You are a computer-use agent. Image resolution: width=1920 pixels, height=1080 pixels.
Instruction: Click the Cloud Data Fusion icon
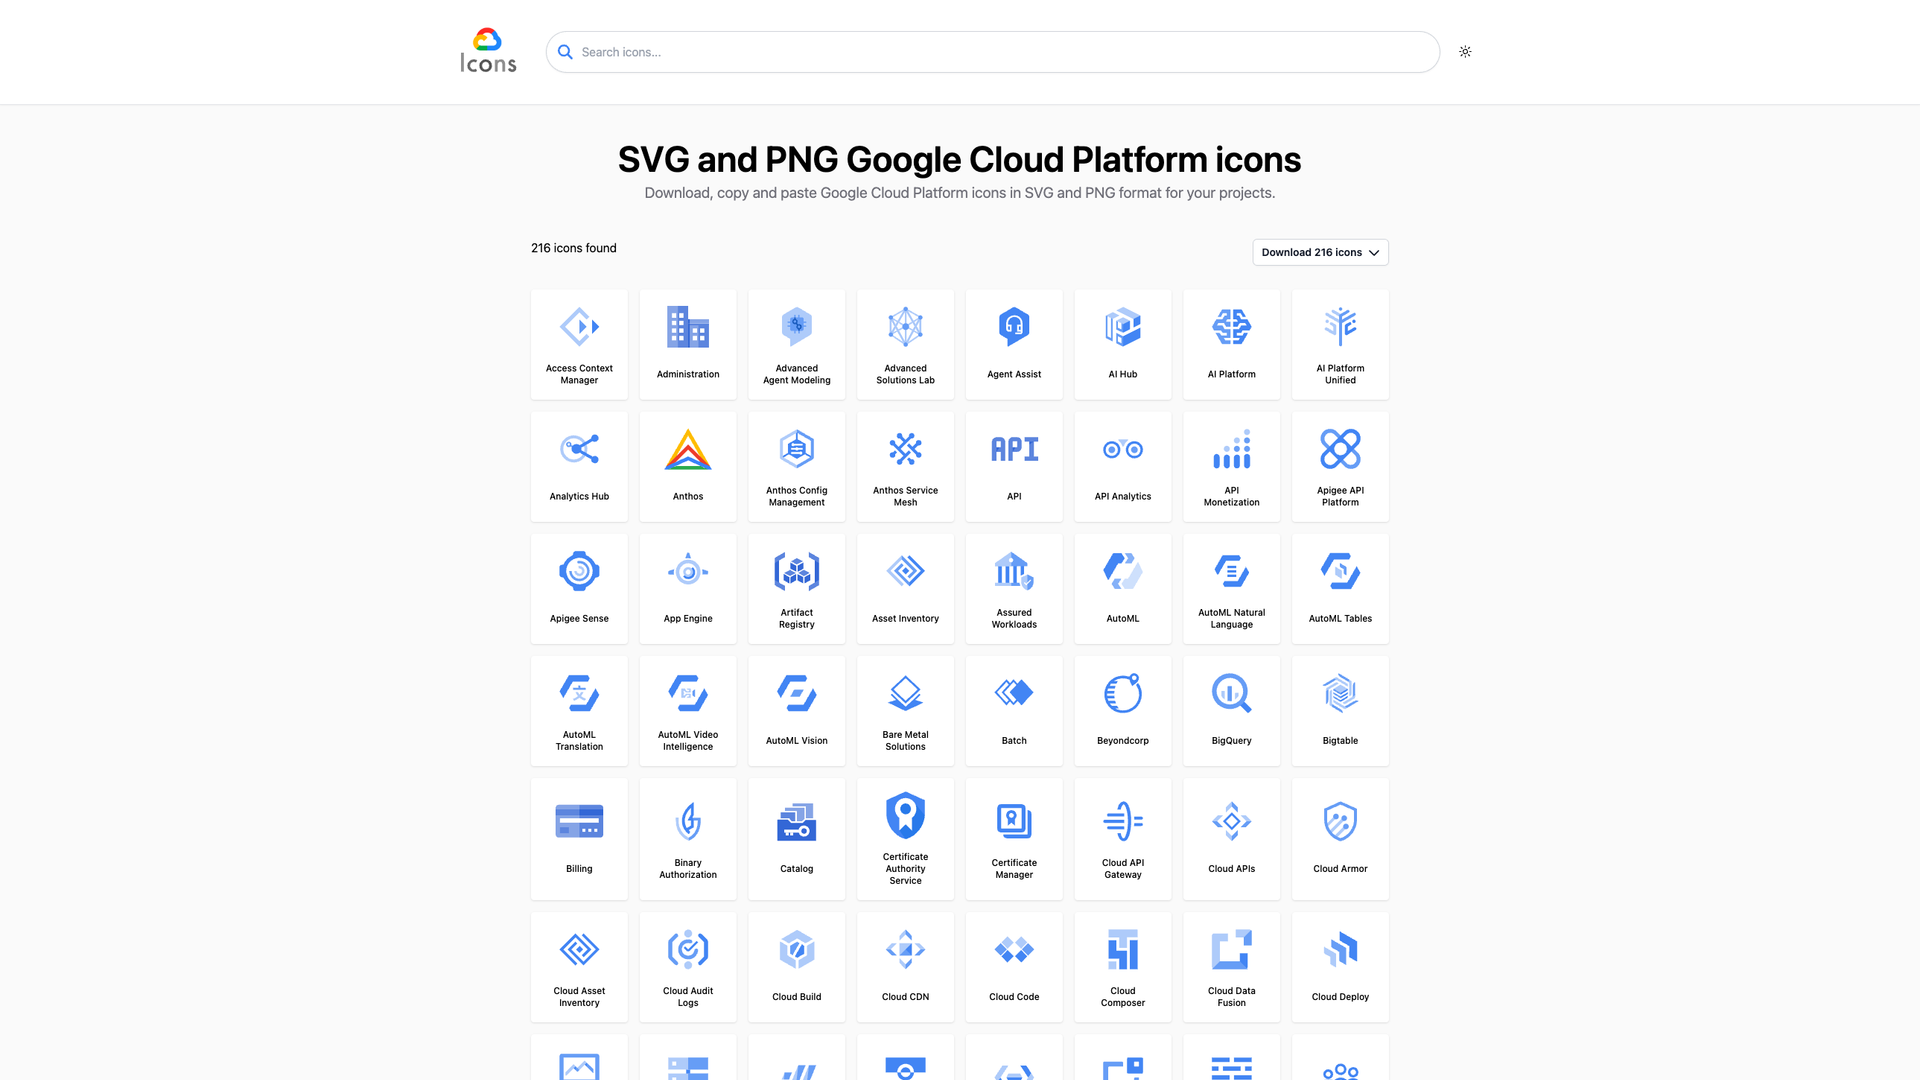pyautogui.click(x=1231, y=948)
